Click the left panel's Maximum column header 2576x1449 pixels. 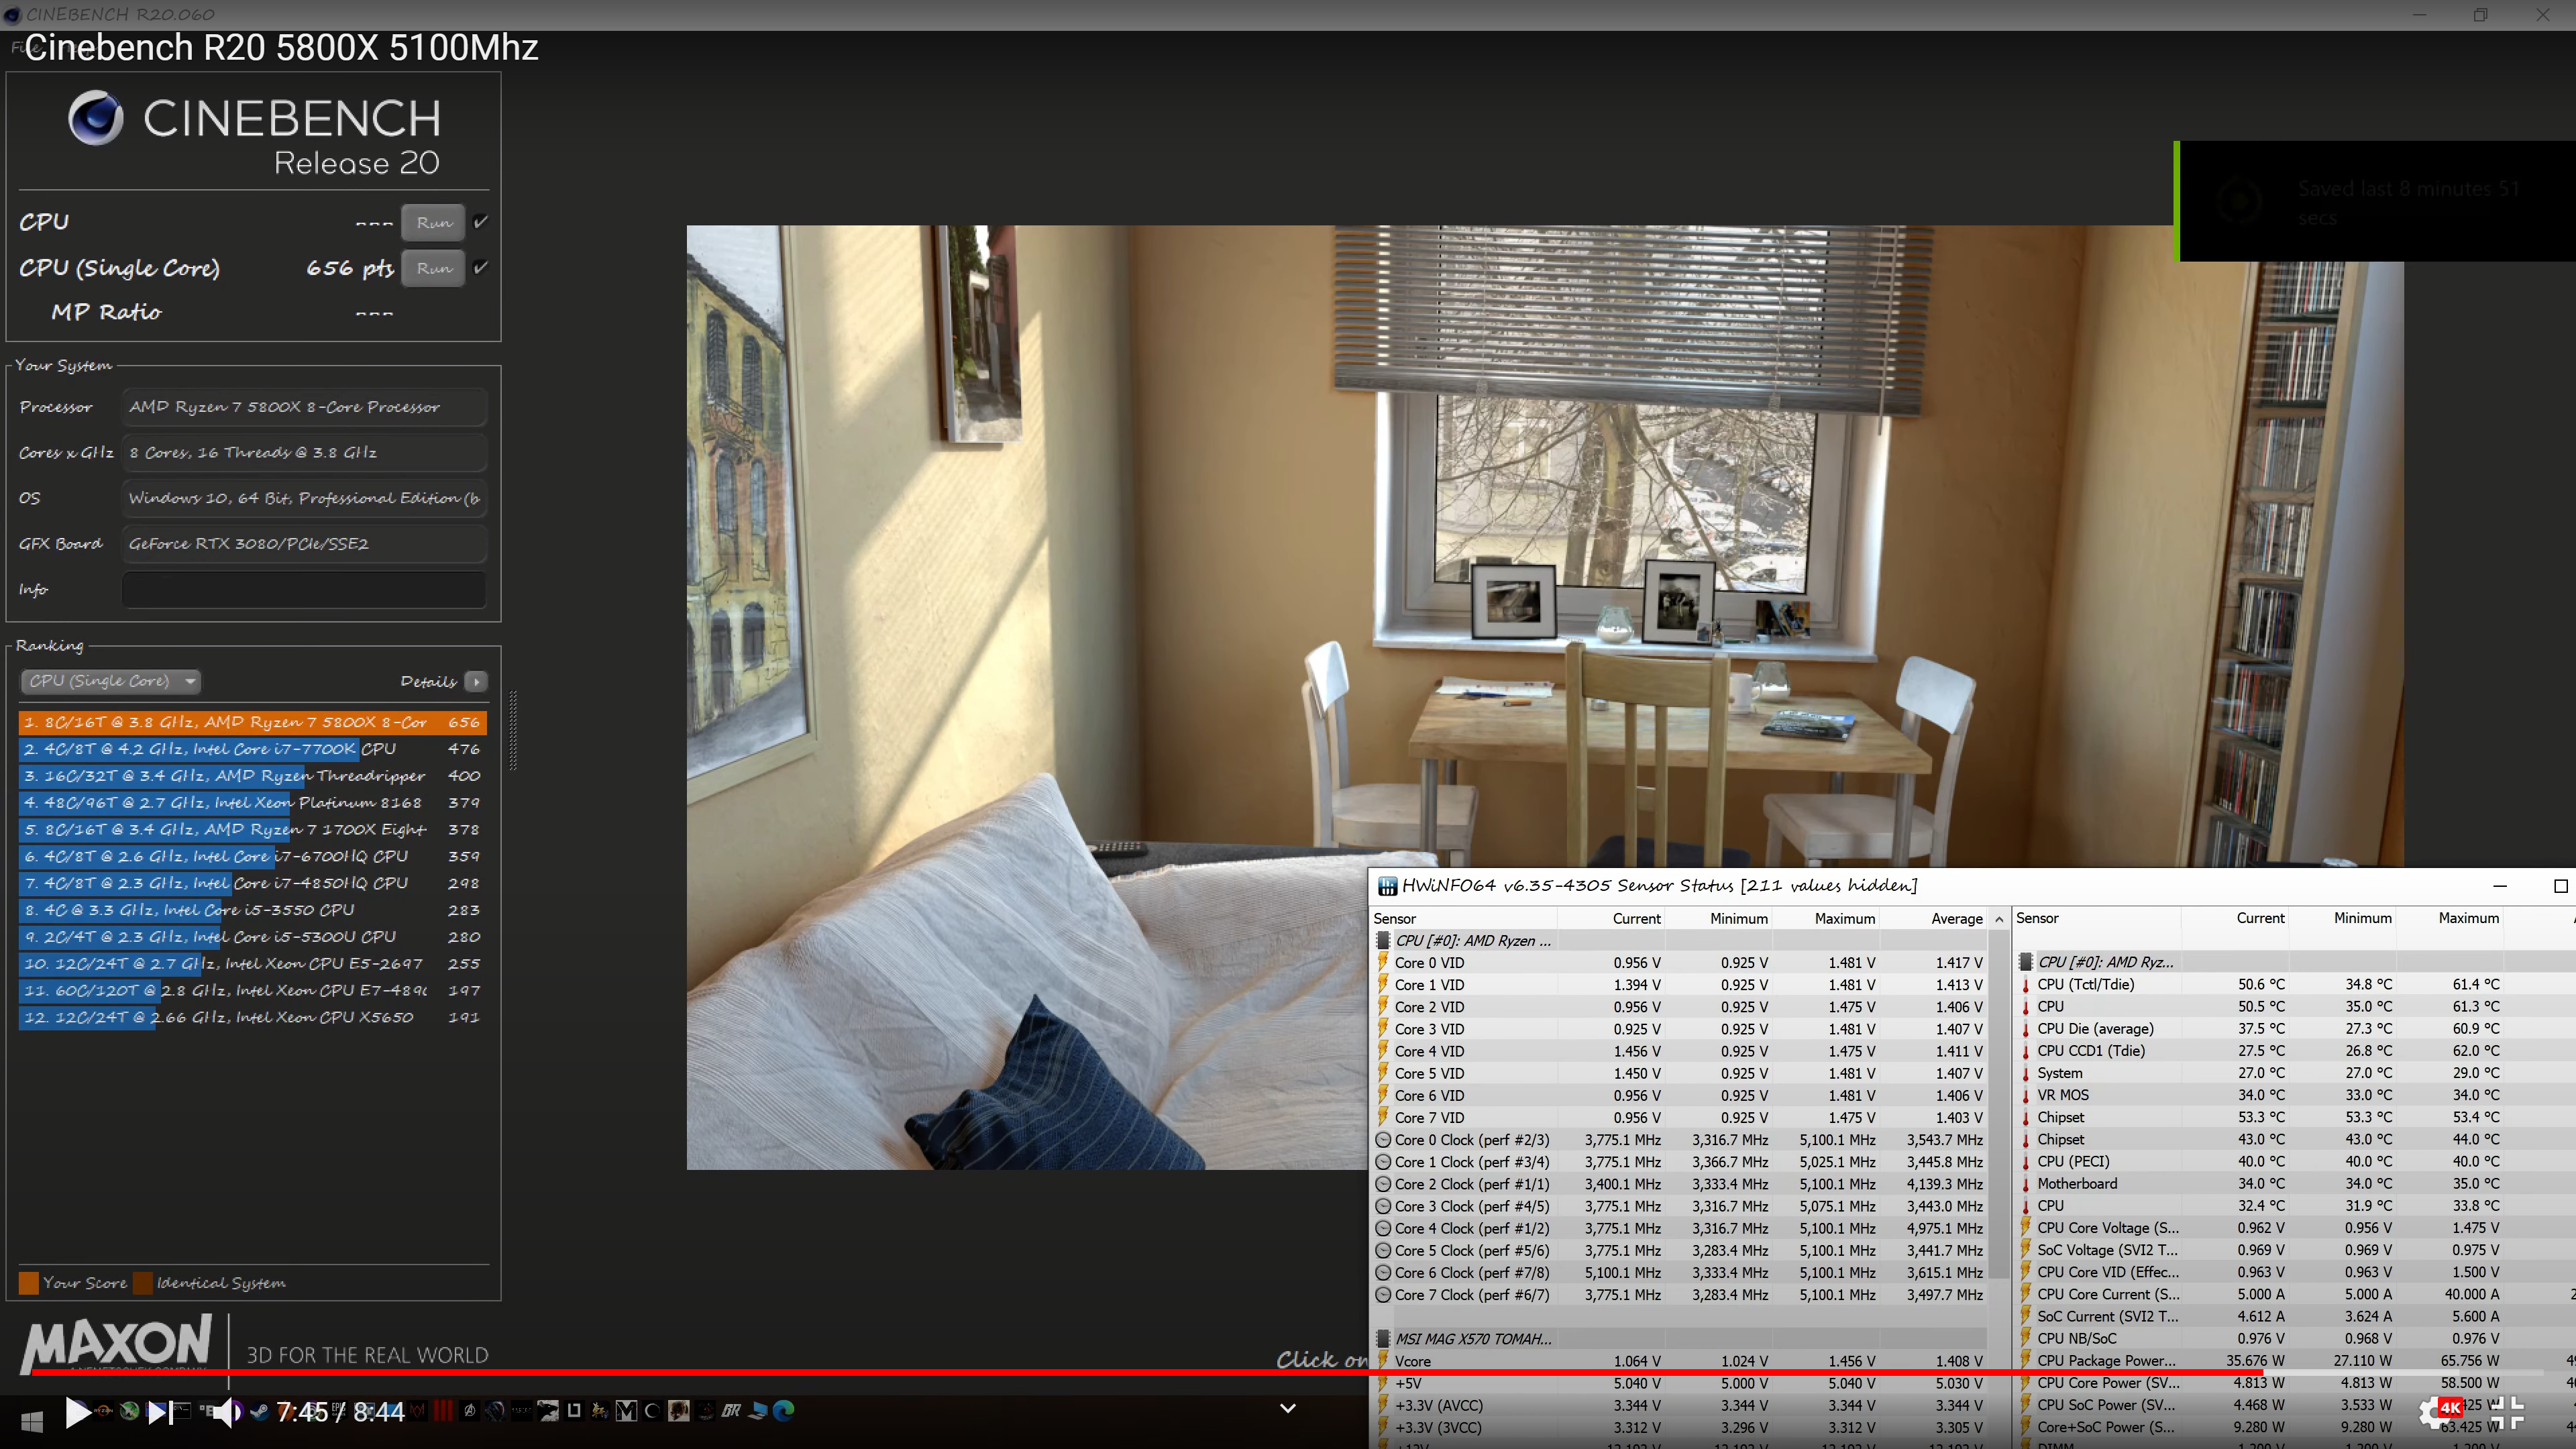(1826, 919)
